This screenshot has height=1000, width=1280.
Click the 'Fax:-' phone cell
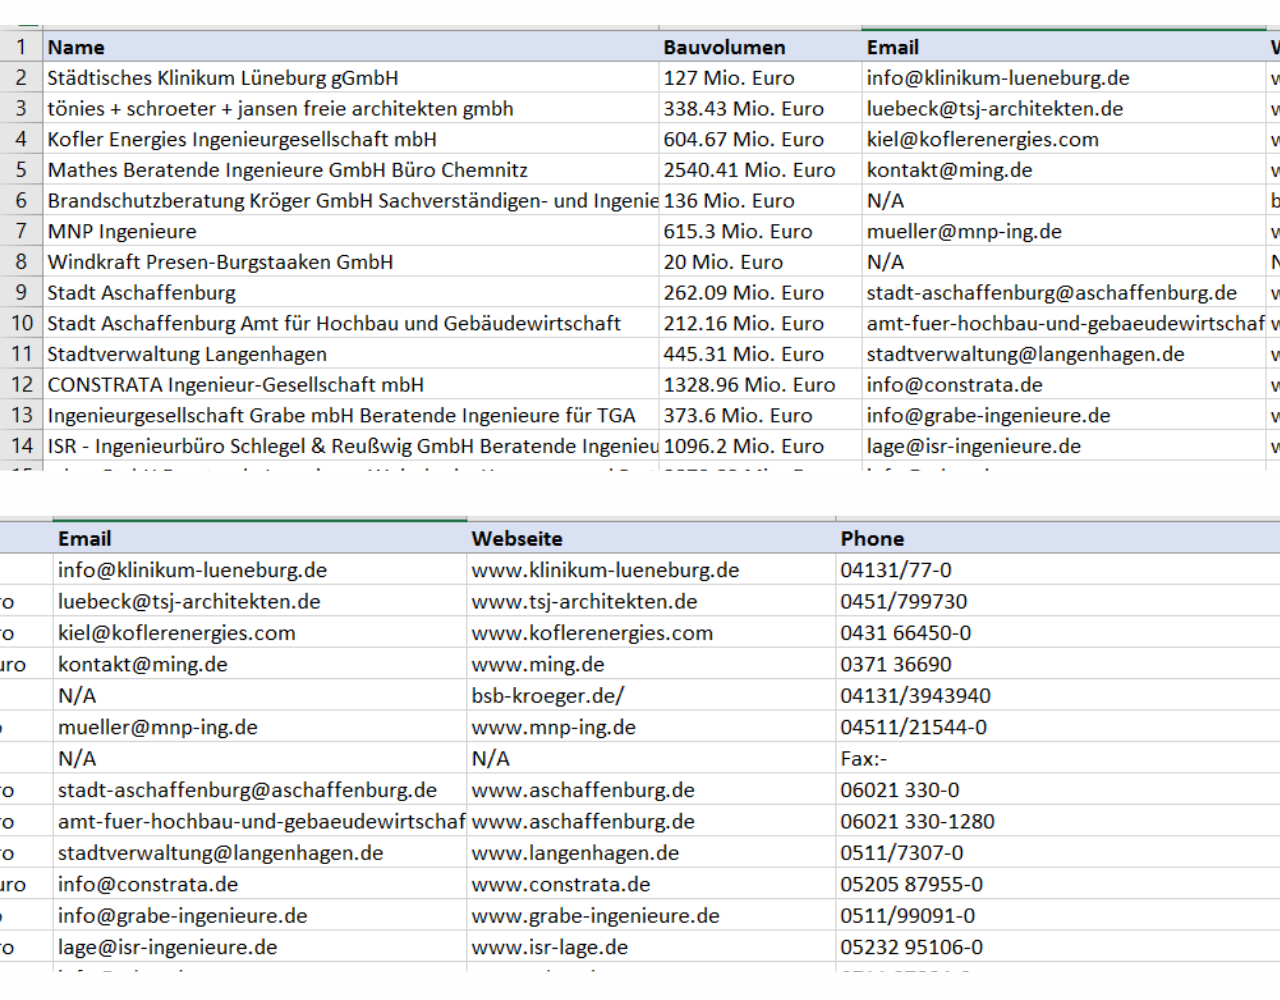pos(1058,758)
